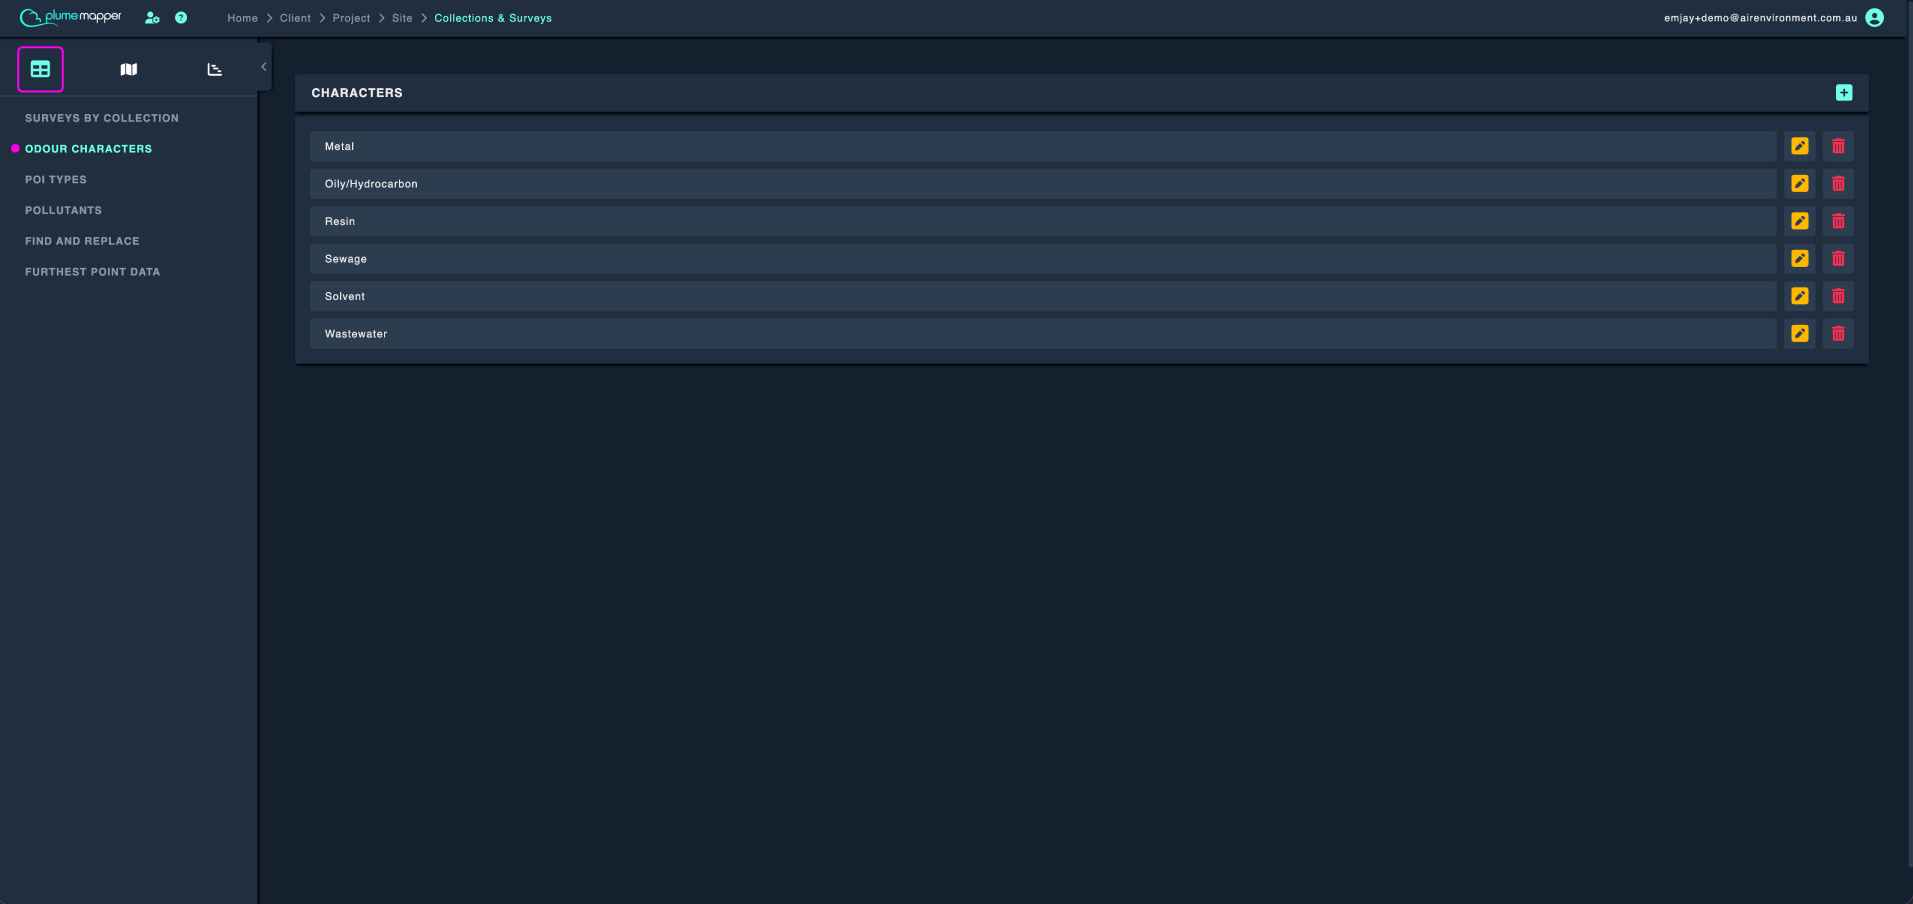
Task: Open Surveys By Collection menu item
Action: [x=102, y=118]
